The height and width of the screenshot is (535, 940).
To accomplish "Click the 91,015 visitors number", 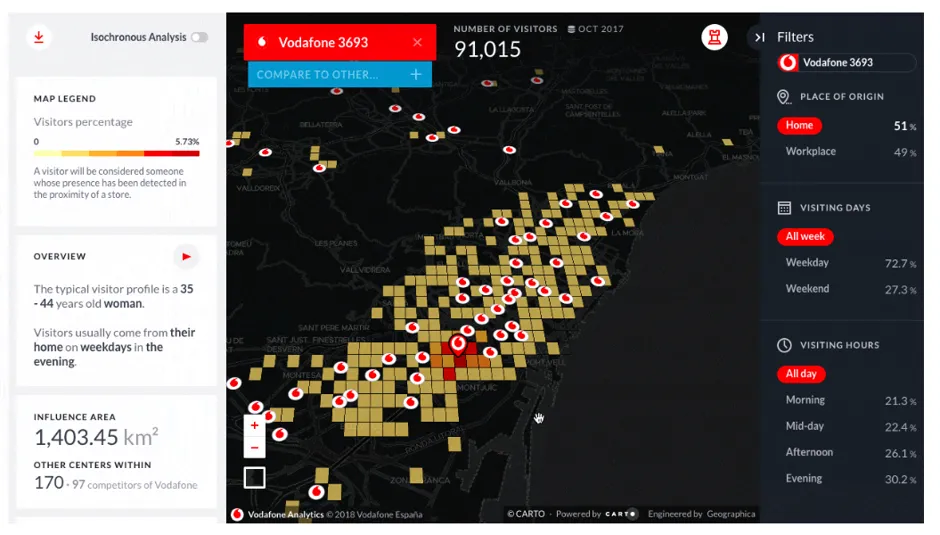I will [487, 49].
